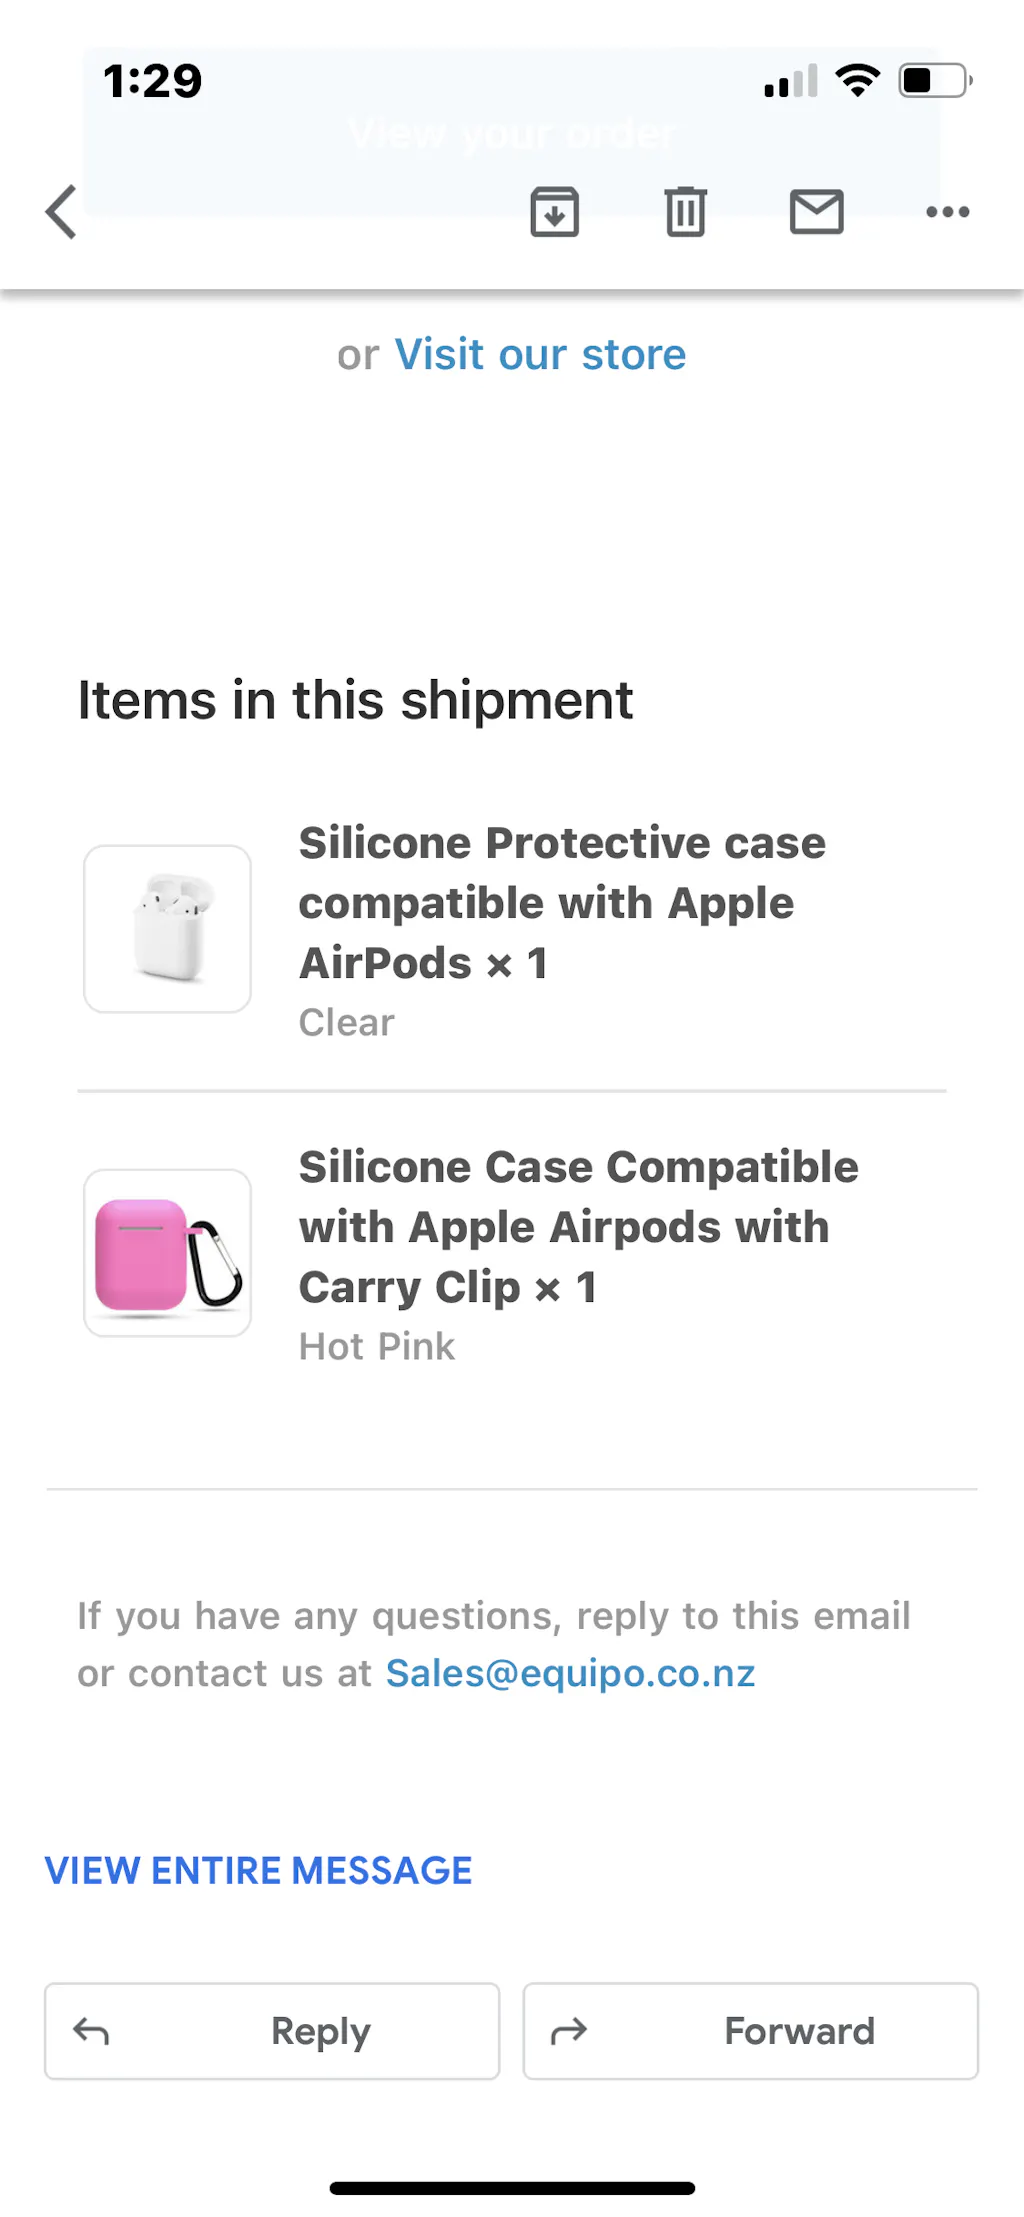Tap the cellular signal bars
Viewport: 1024px width, 2217px height.
[790, 82]
